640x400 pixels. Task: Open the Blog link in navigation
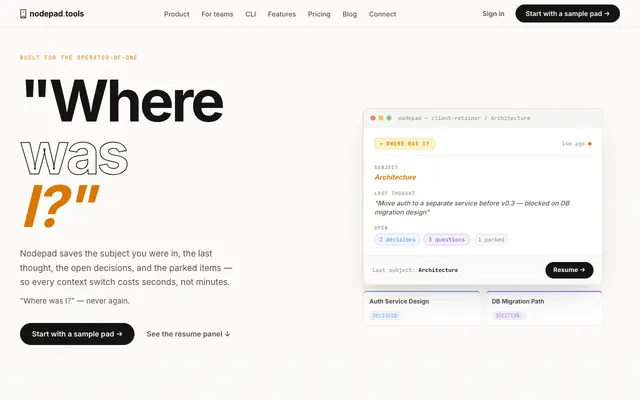point(349,14)
